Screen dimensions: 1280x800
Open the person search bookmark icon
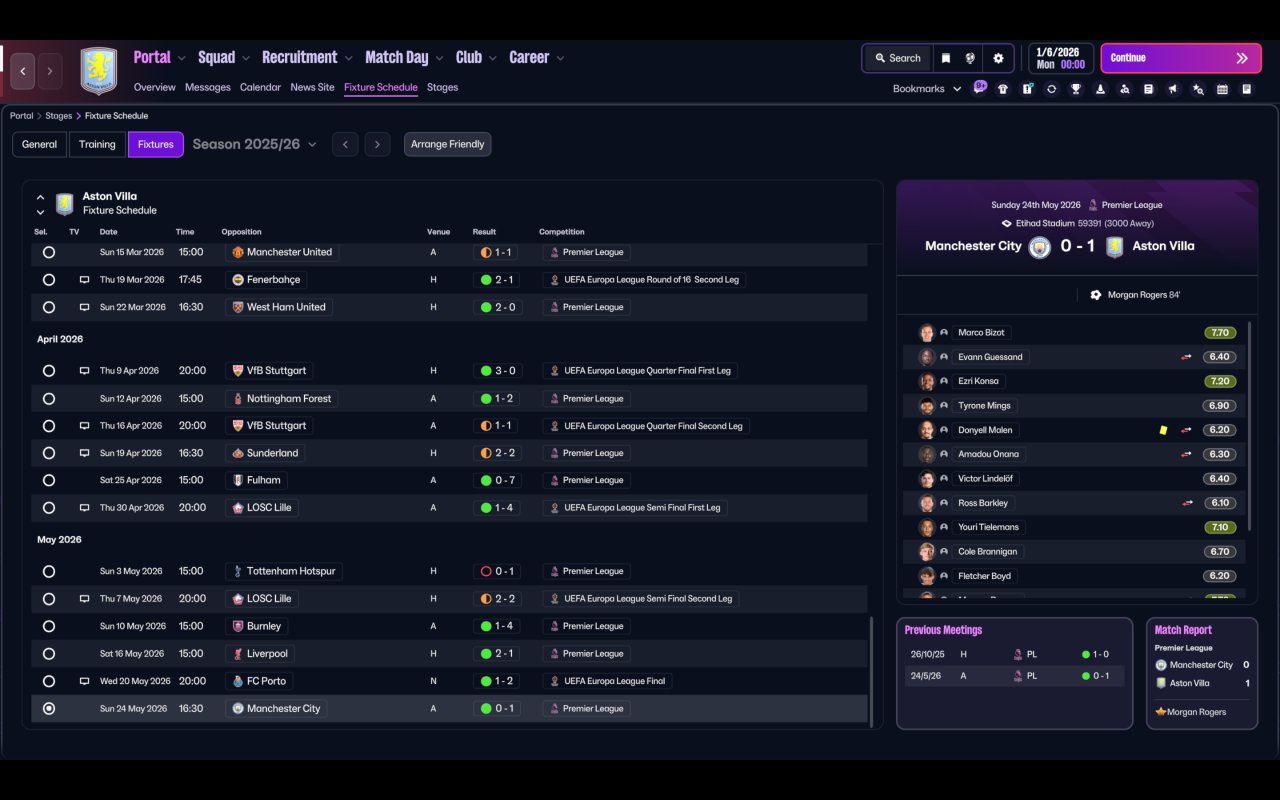click(1125, 89)
